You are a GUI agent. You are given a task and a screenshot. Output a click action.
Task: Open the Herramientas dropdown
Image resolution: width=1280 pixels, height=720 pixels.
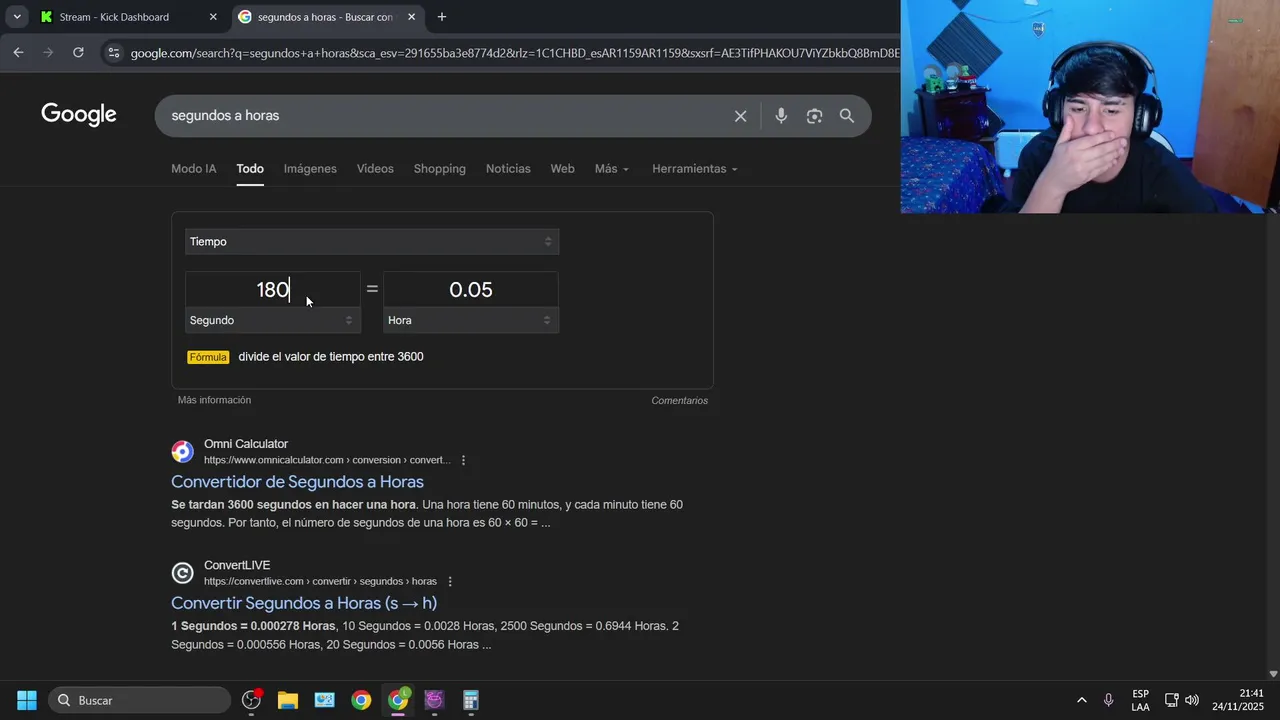point(695,169)
